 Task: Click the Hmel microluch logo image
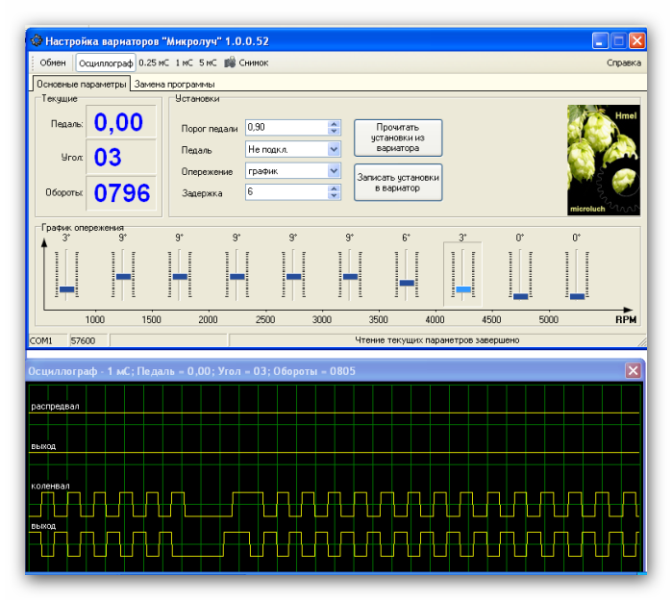pos(603,160)
